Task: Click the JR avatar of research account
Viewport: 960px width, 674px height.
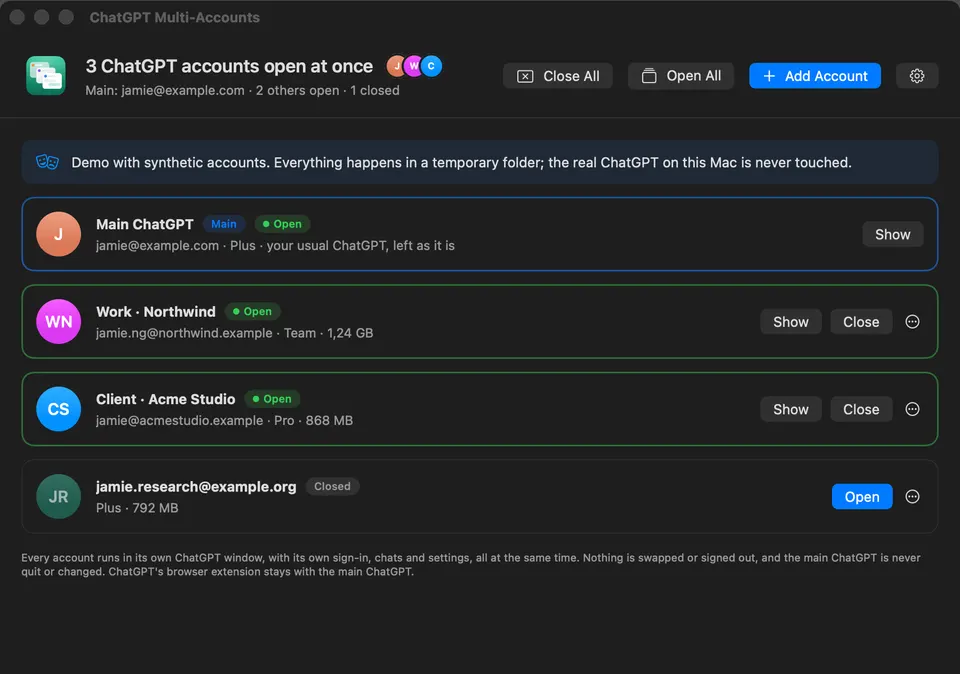Action: [x=58, y=496]
